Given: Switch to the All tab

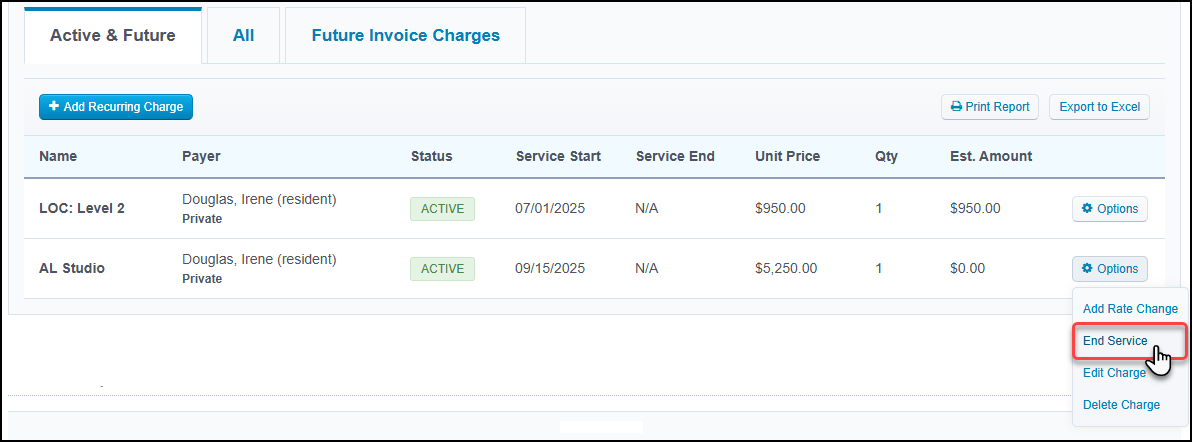Looking at the screenshot, I should coord(243,36).
